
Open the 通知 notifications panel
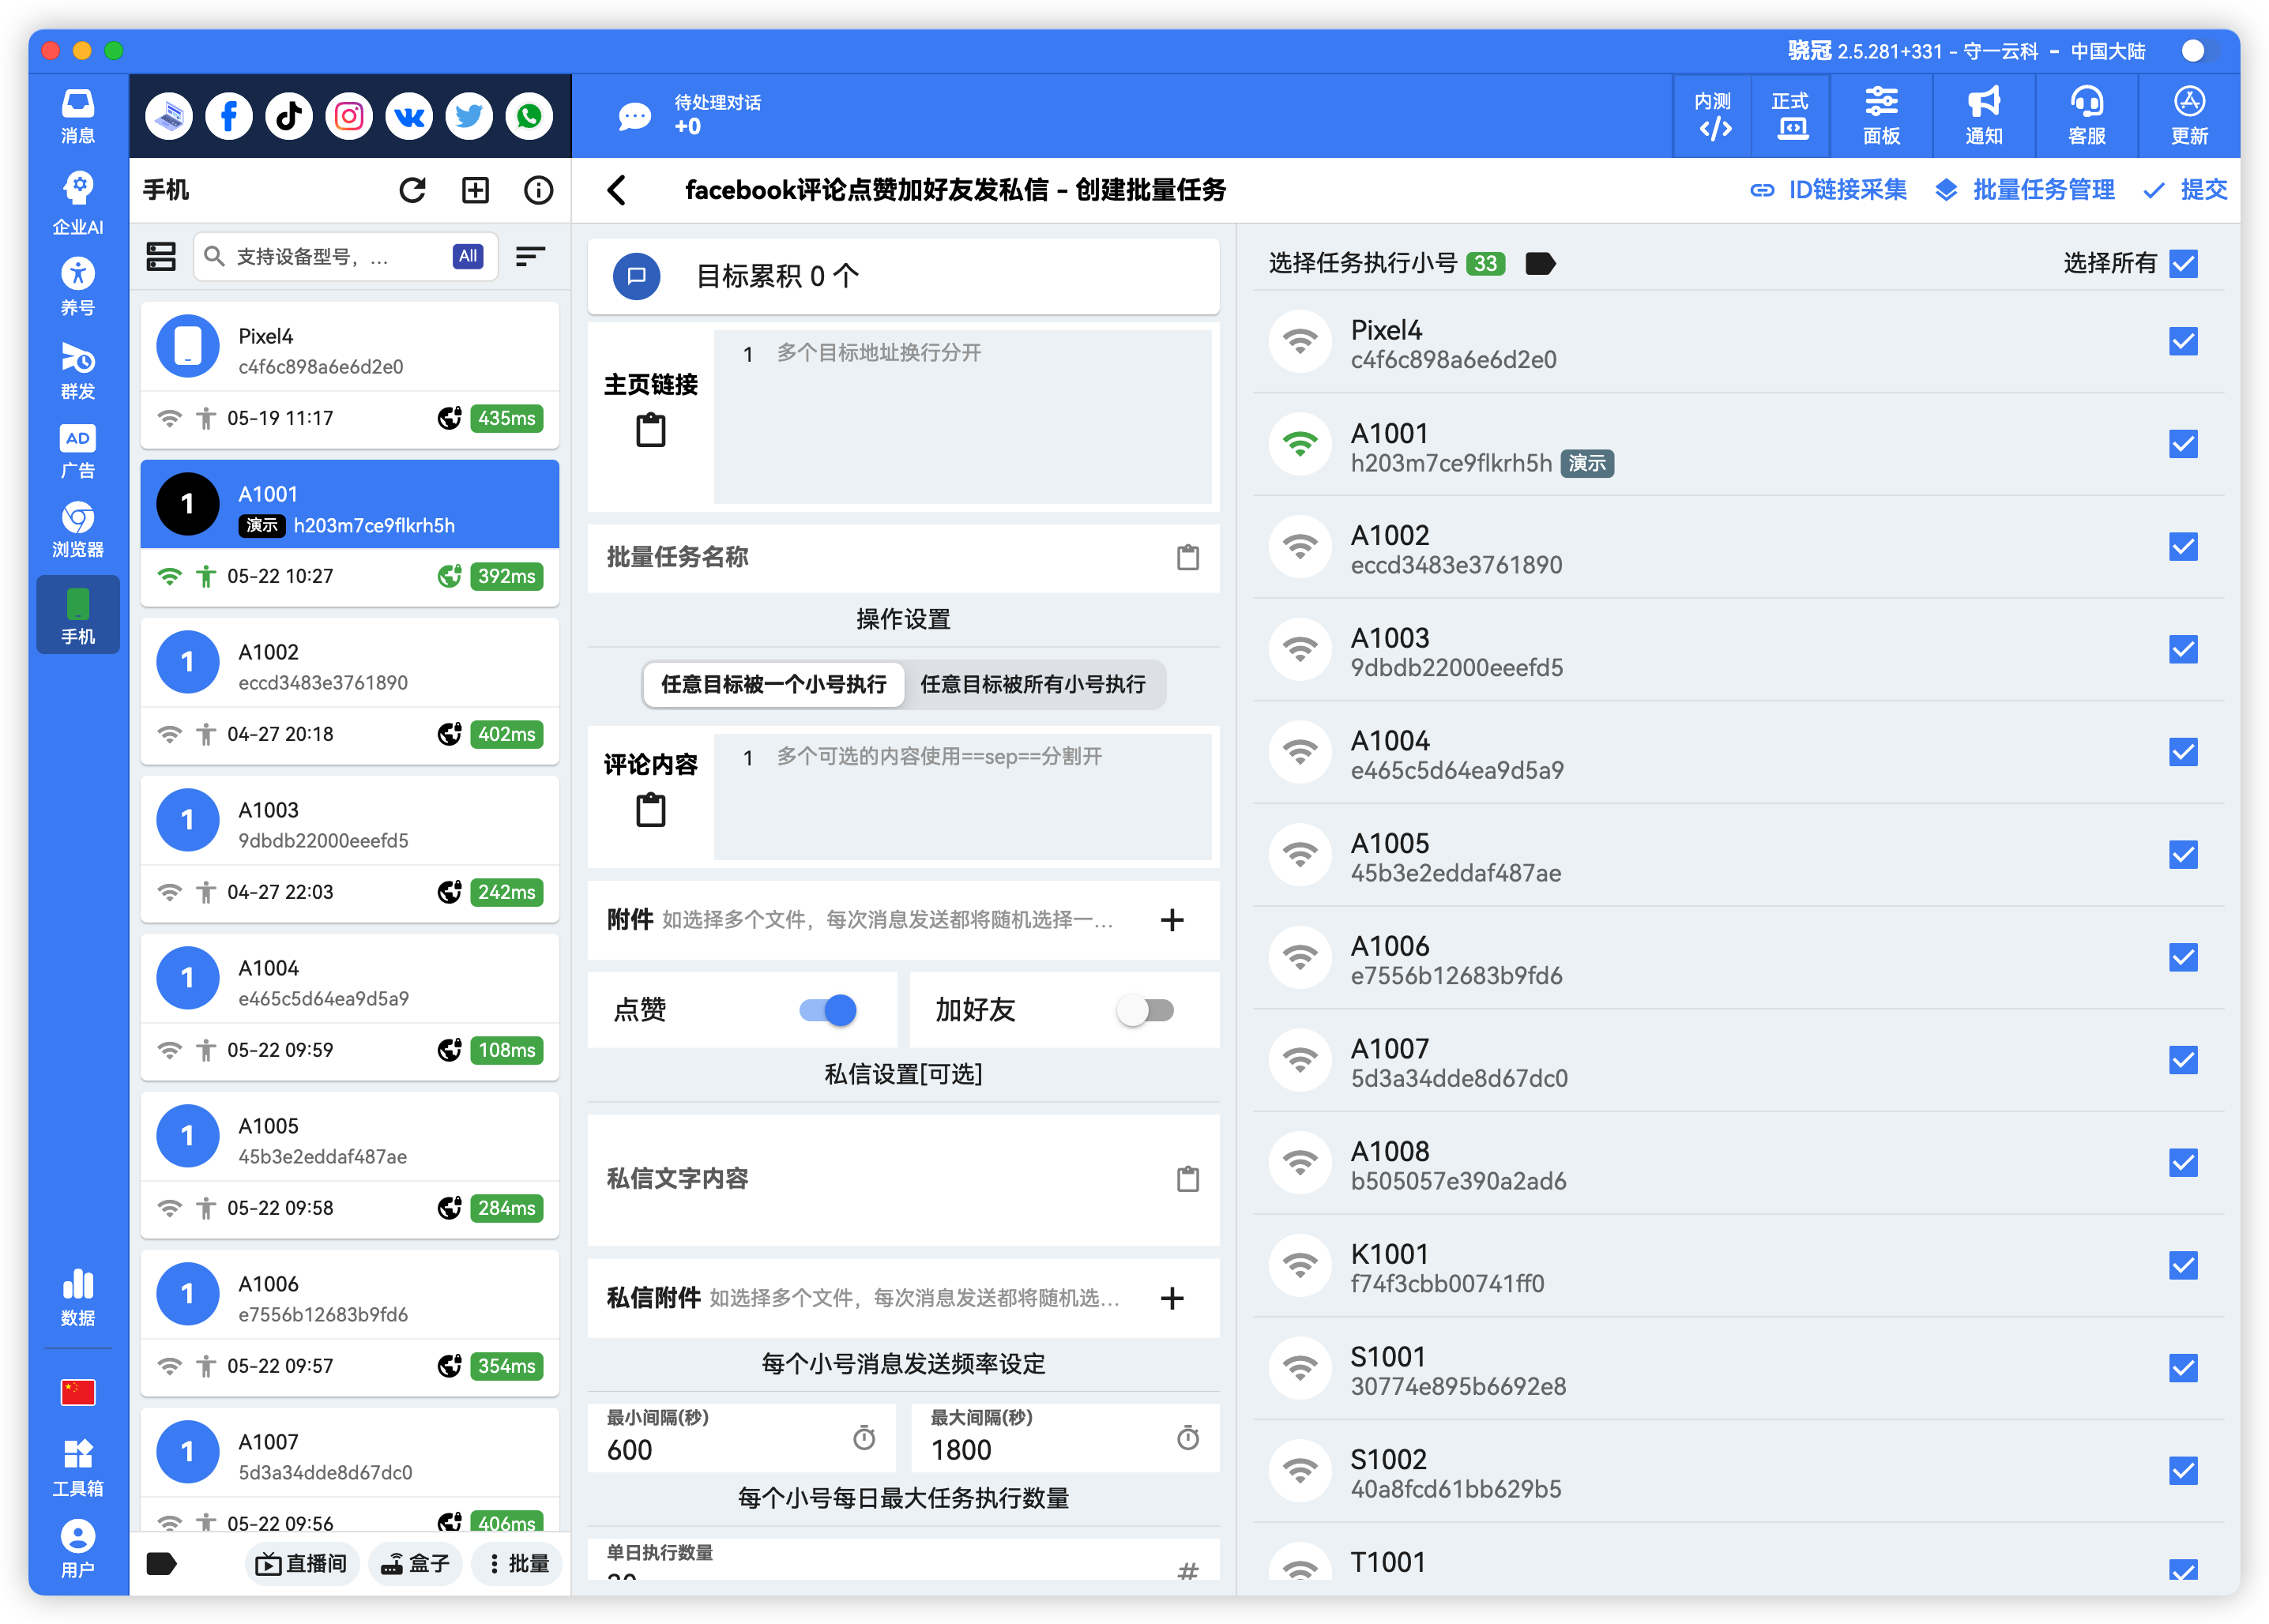coord(1984,115)
